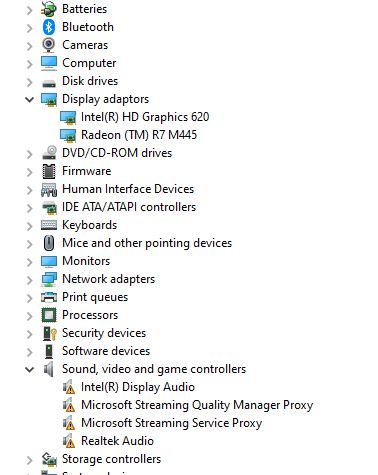The height and width of the screenshot is (475, 378).
Task: Collapse the Display adaptors category
Action: [30, 99]
